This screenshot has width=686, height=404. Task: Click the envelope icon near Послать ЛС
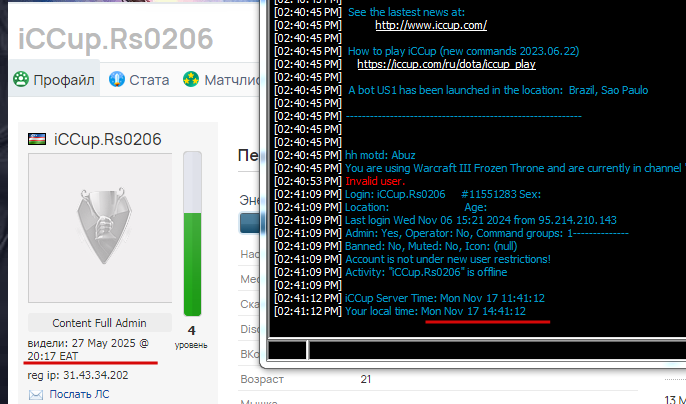click(36, 395)
